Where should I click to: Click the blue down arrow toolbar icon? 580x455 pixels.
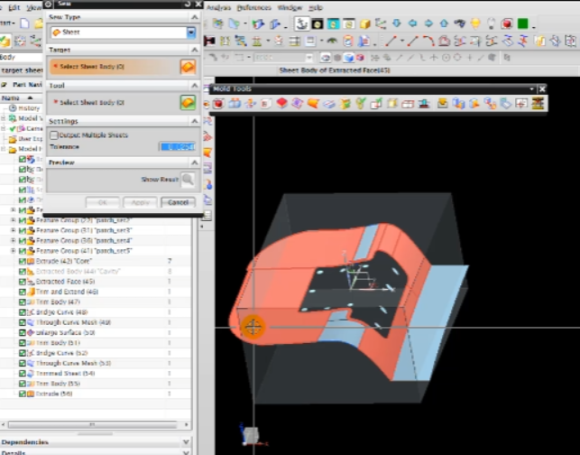tap(397, 23)
